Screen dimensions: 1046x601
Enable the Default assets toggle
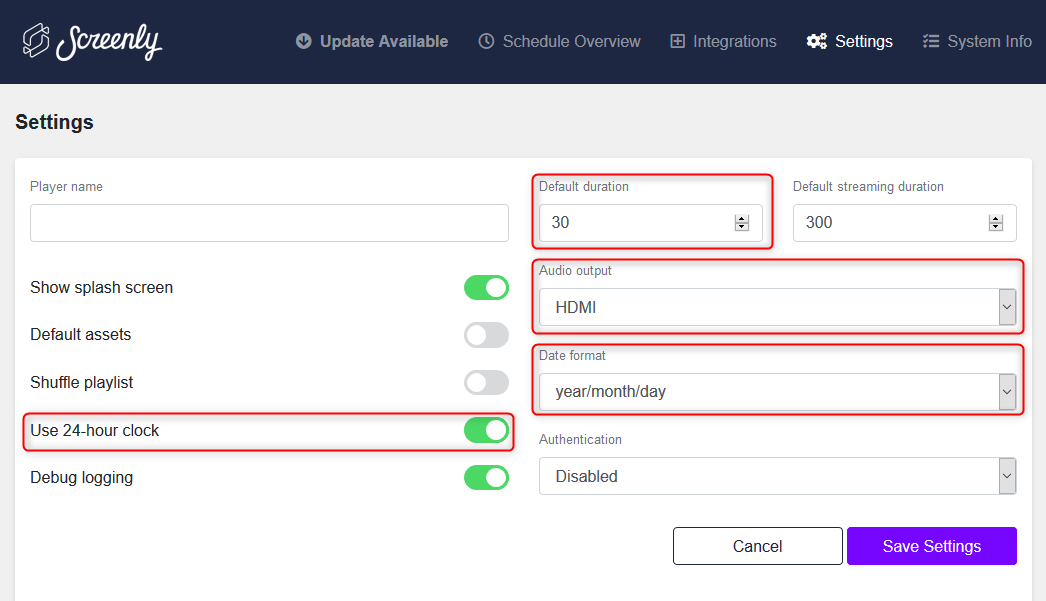486,335
